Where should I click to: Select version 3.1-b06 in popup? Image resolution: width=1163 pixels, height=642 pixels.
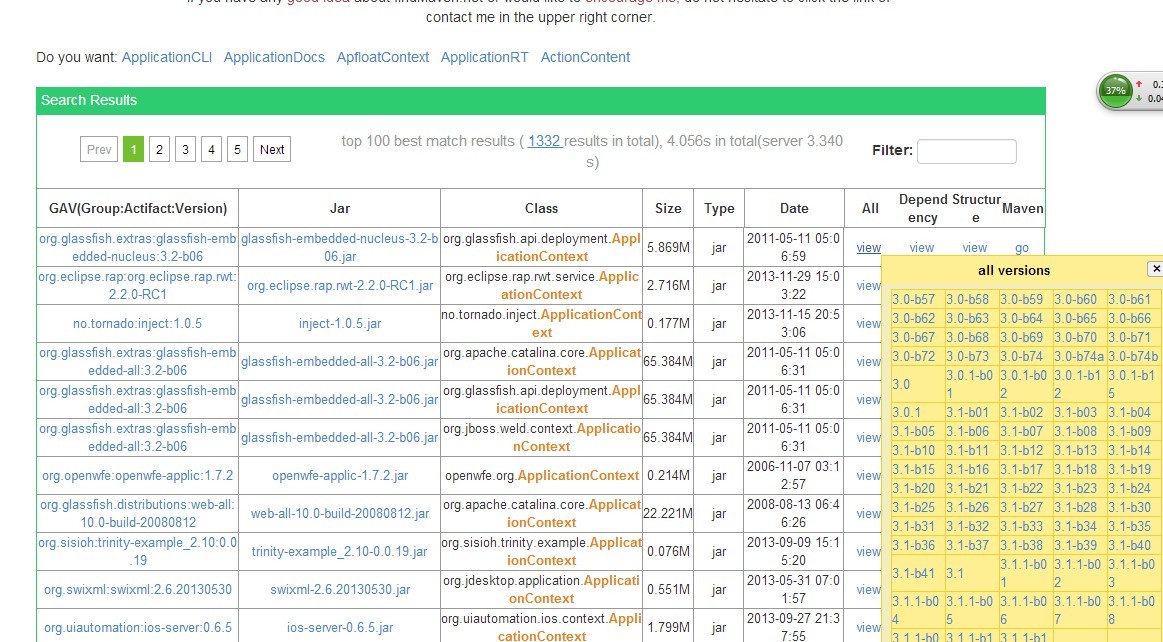967,431
